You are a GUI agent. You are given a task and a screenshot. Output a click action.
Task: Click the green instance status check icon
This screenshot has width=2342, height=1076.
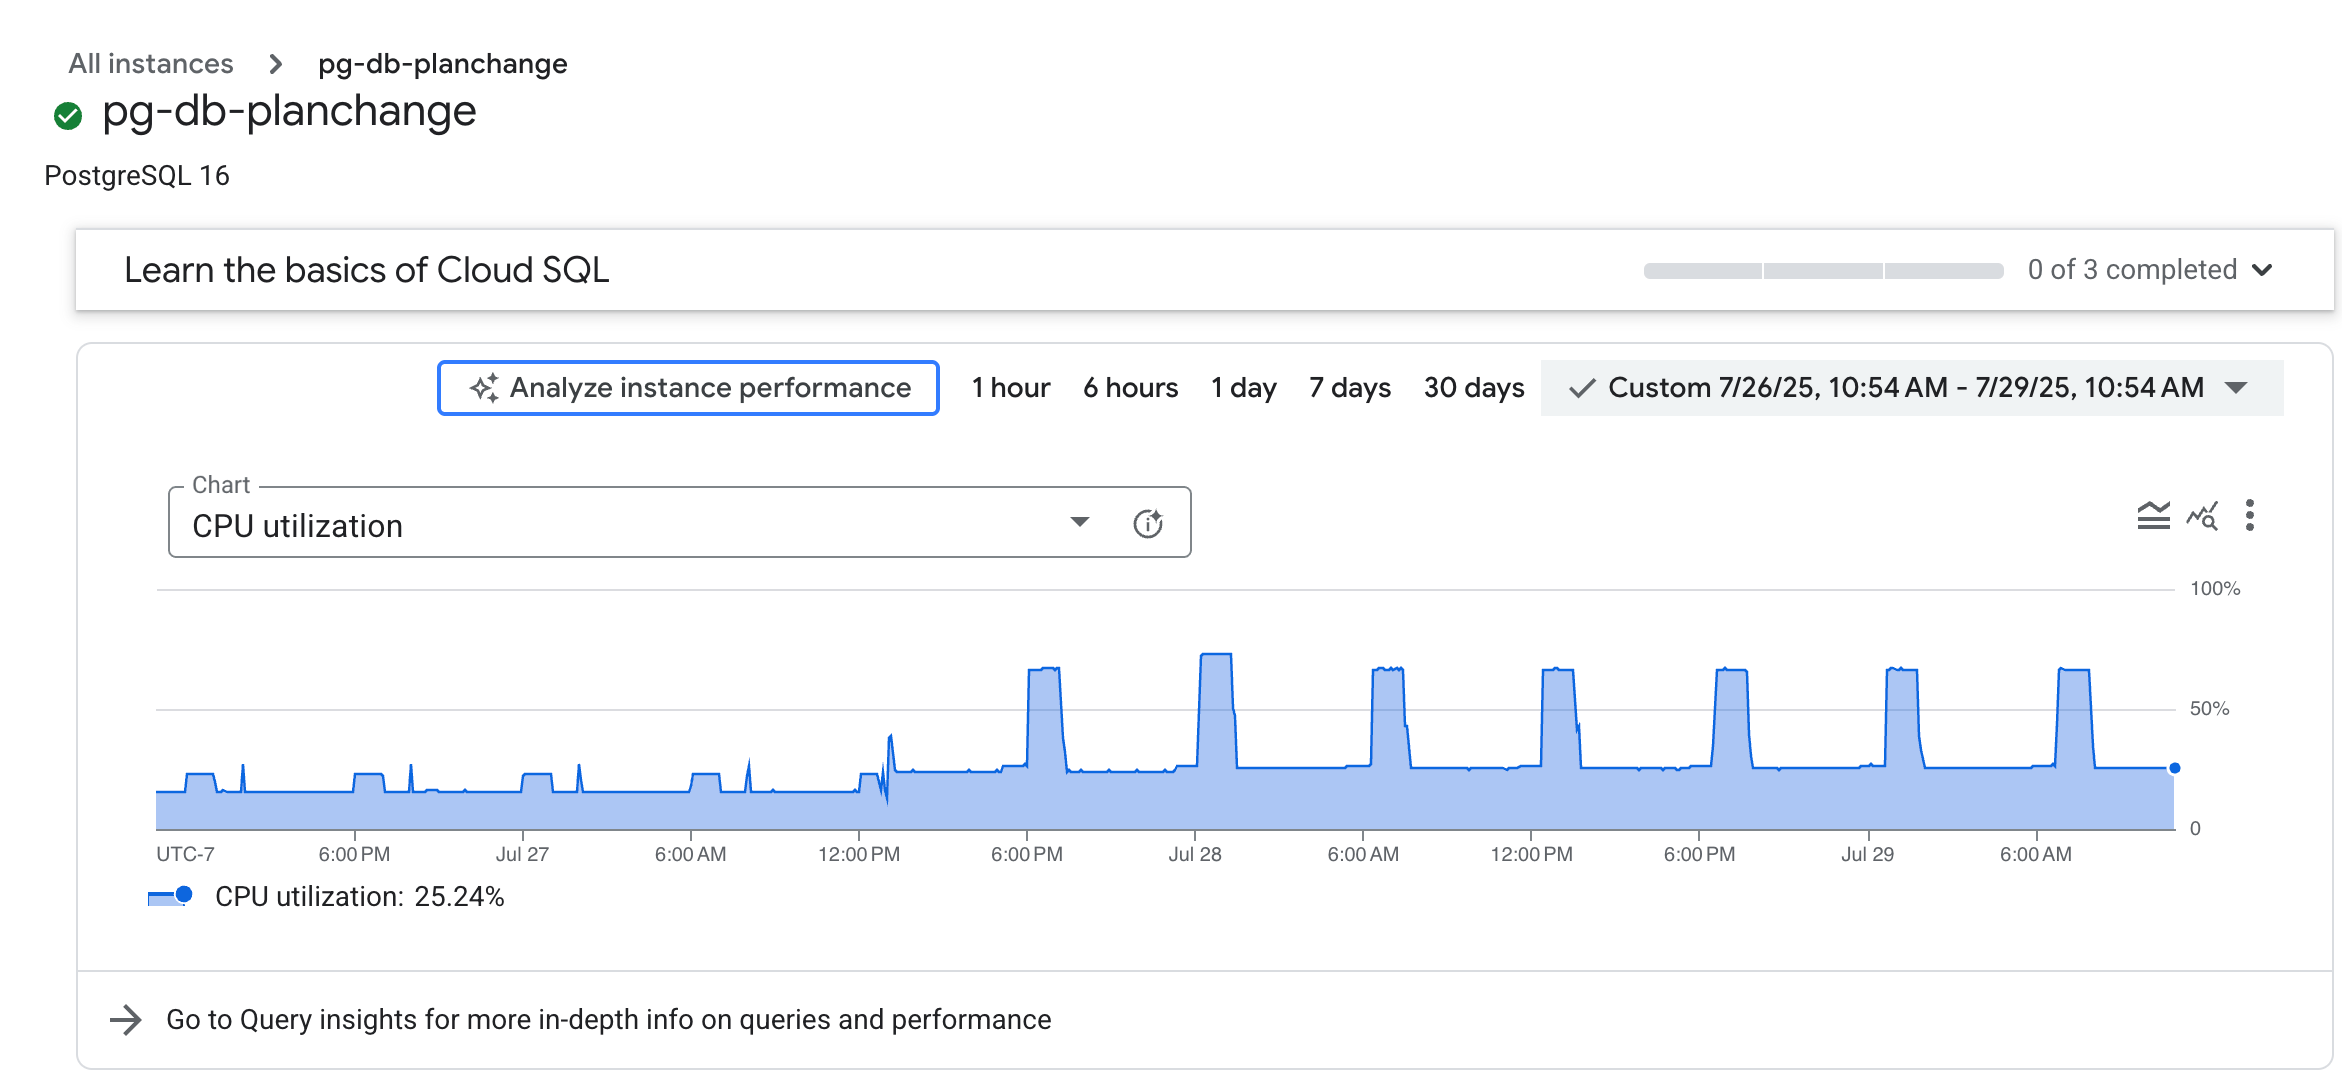66,113
